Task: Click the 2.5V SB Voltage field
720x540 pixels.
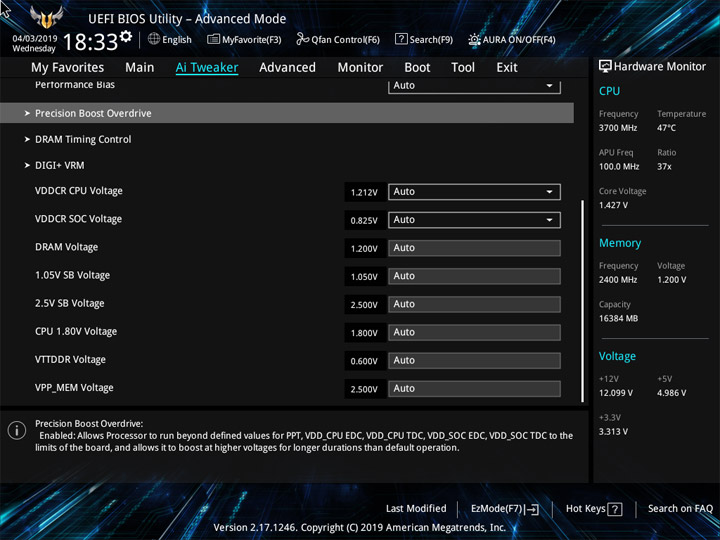Action: click(474, 304)
